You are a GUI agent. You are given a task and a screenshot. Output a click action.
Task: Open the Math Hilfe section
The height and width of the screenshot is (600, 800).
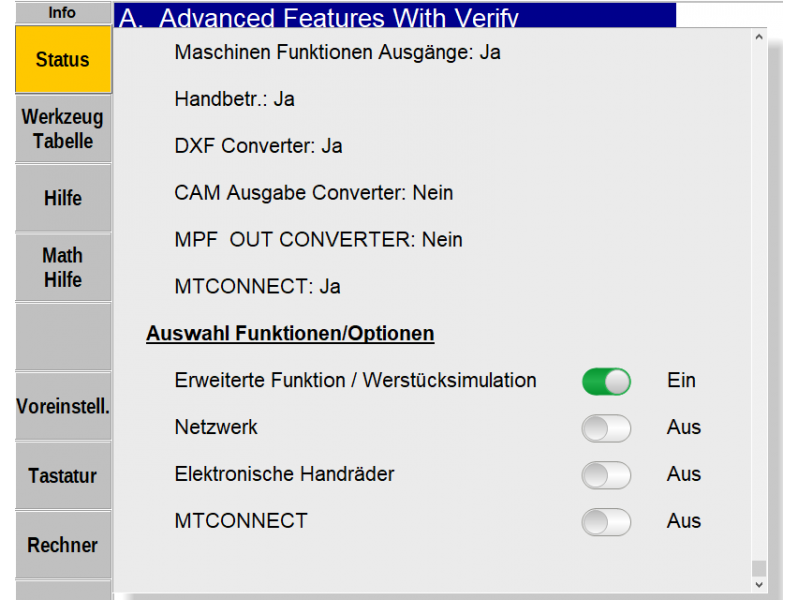pos(62,267)
